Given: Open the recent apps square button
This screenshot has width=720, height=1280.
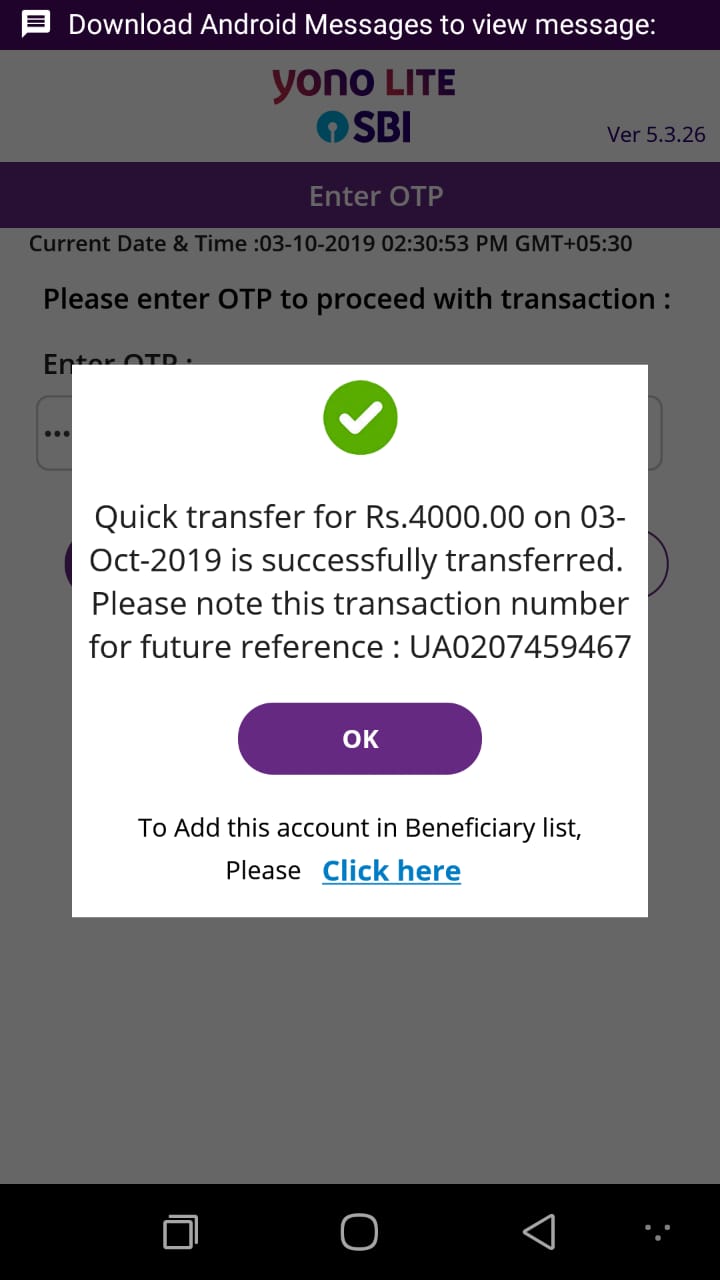Looking at the screenshot, I should (x=180, y=1232).
